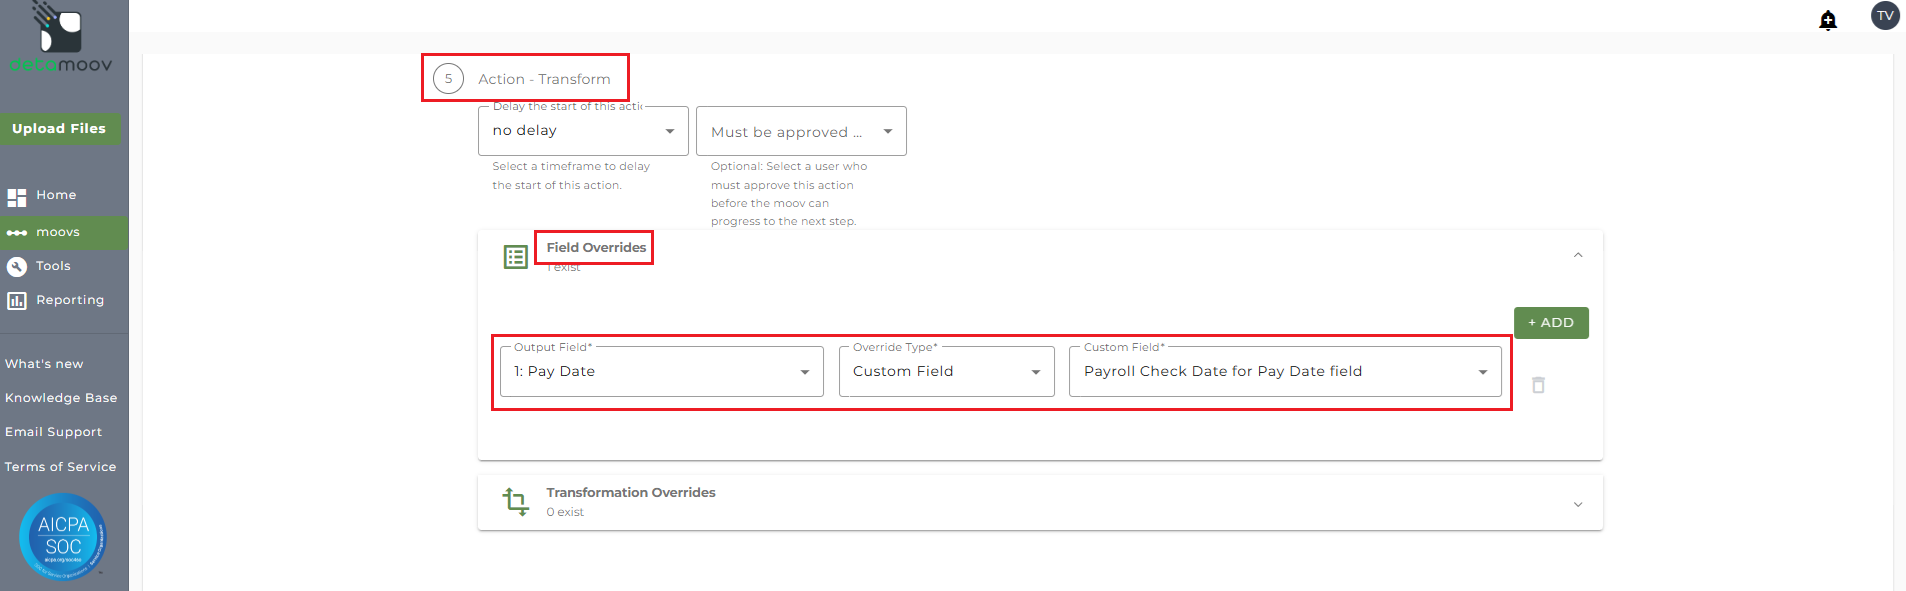Click the datamoov logo
This screenshot has height=591, width=1906.
[61, 40]
